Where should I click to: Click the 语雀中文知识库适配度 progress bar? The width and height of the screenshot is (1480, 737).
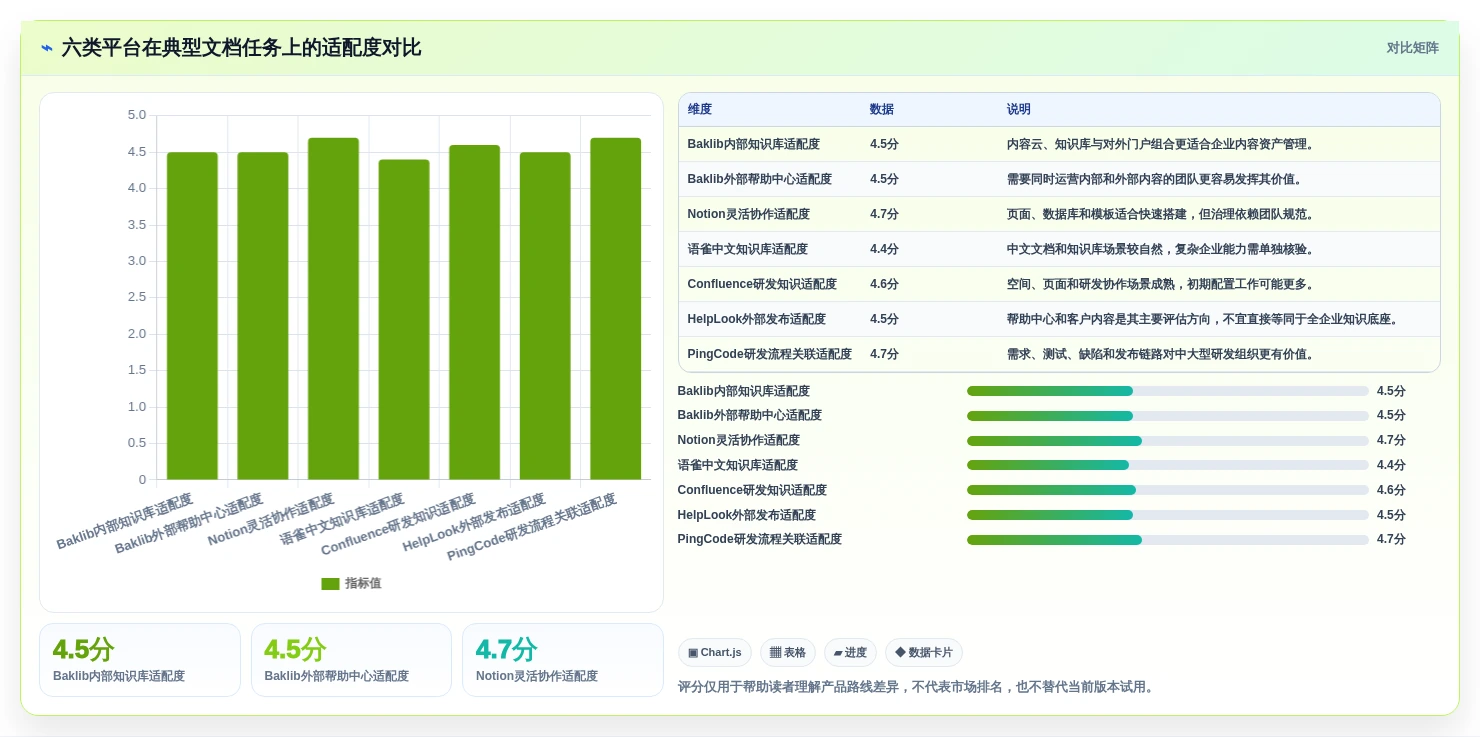pyautogui.click(x=1167, y=465)
